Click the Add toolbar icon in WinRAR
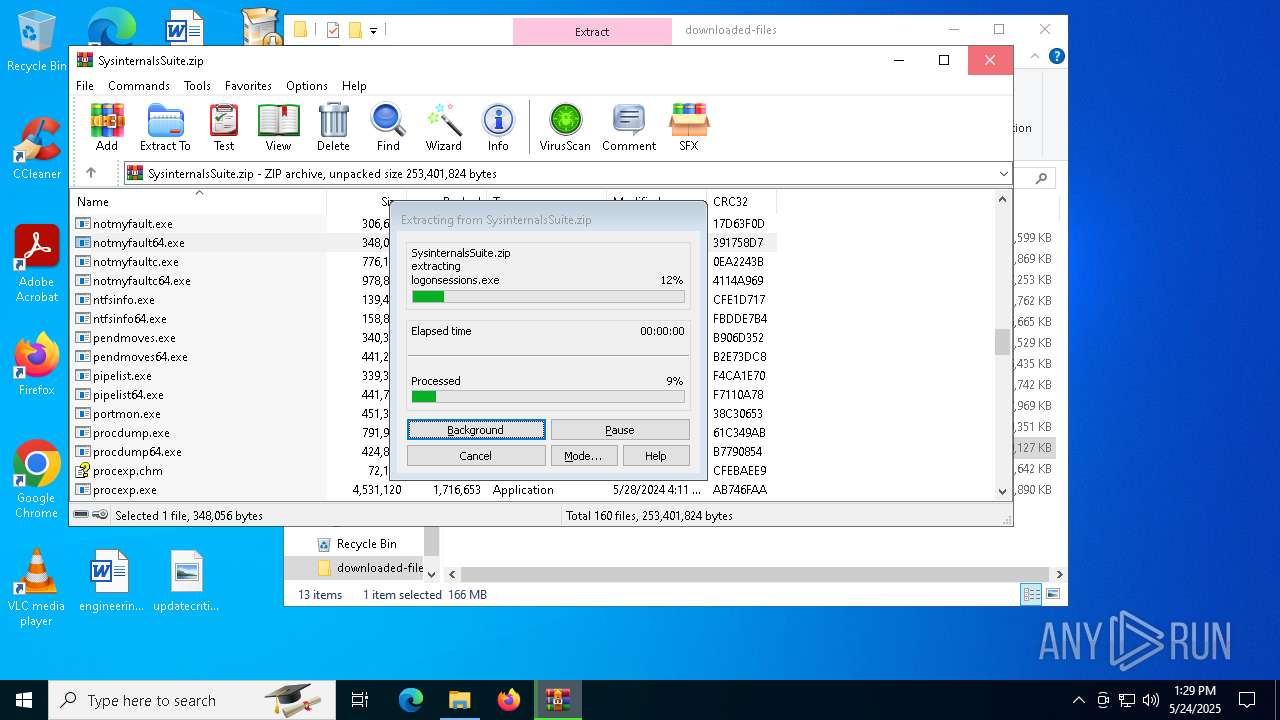The height and width of the screenshot is (720, 1280). tap(107, 127)
